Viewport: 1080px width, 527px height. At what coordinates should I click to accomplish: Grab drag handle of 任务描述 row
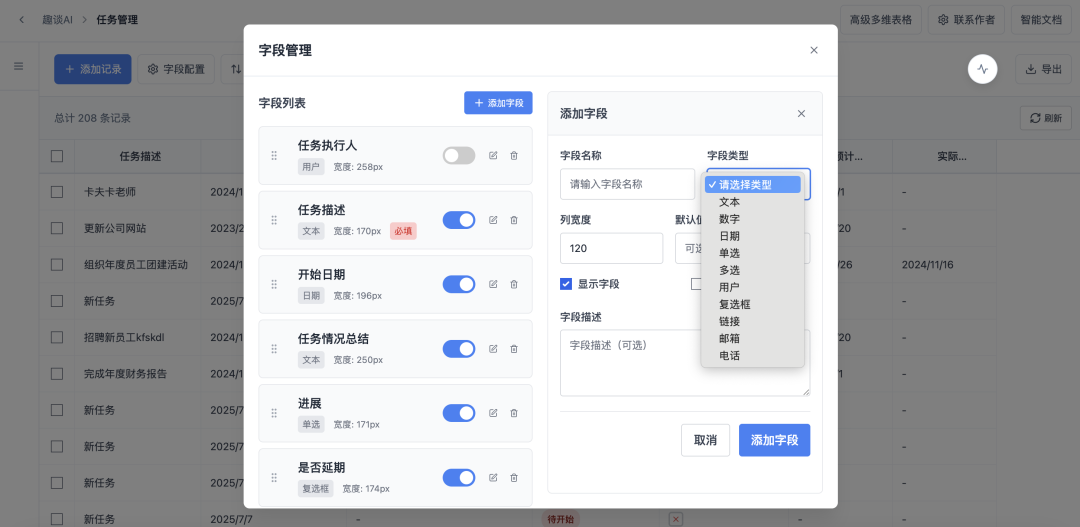[x=274, y=220]
